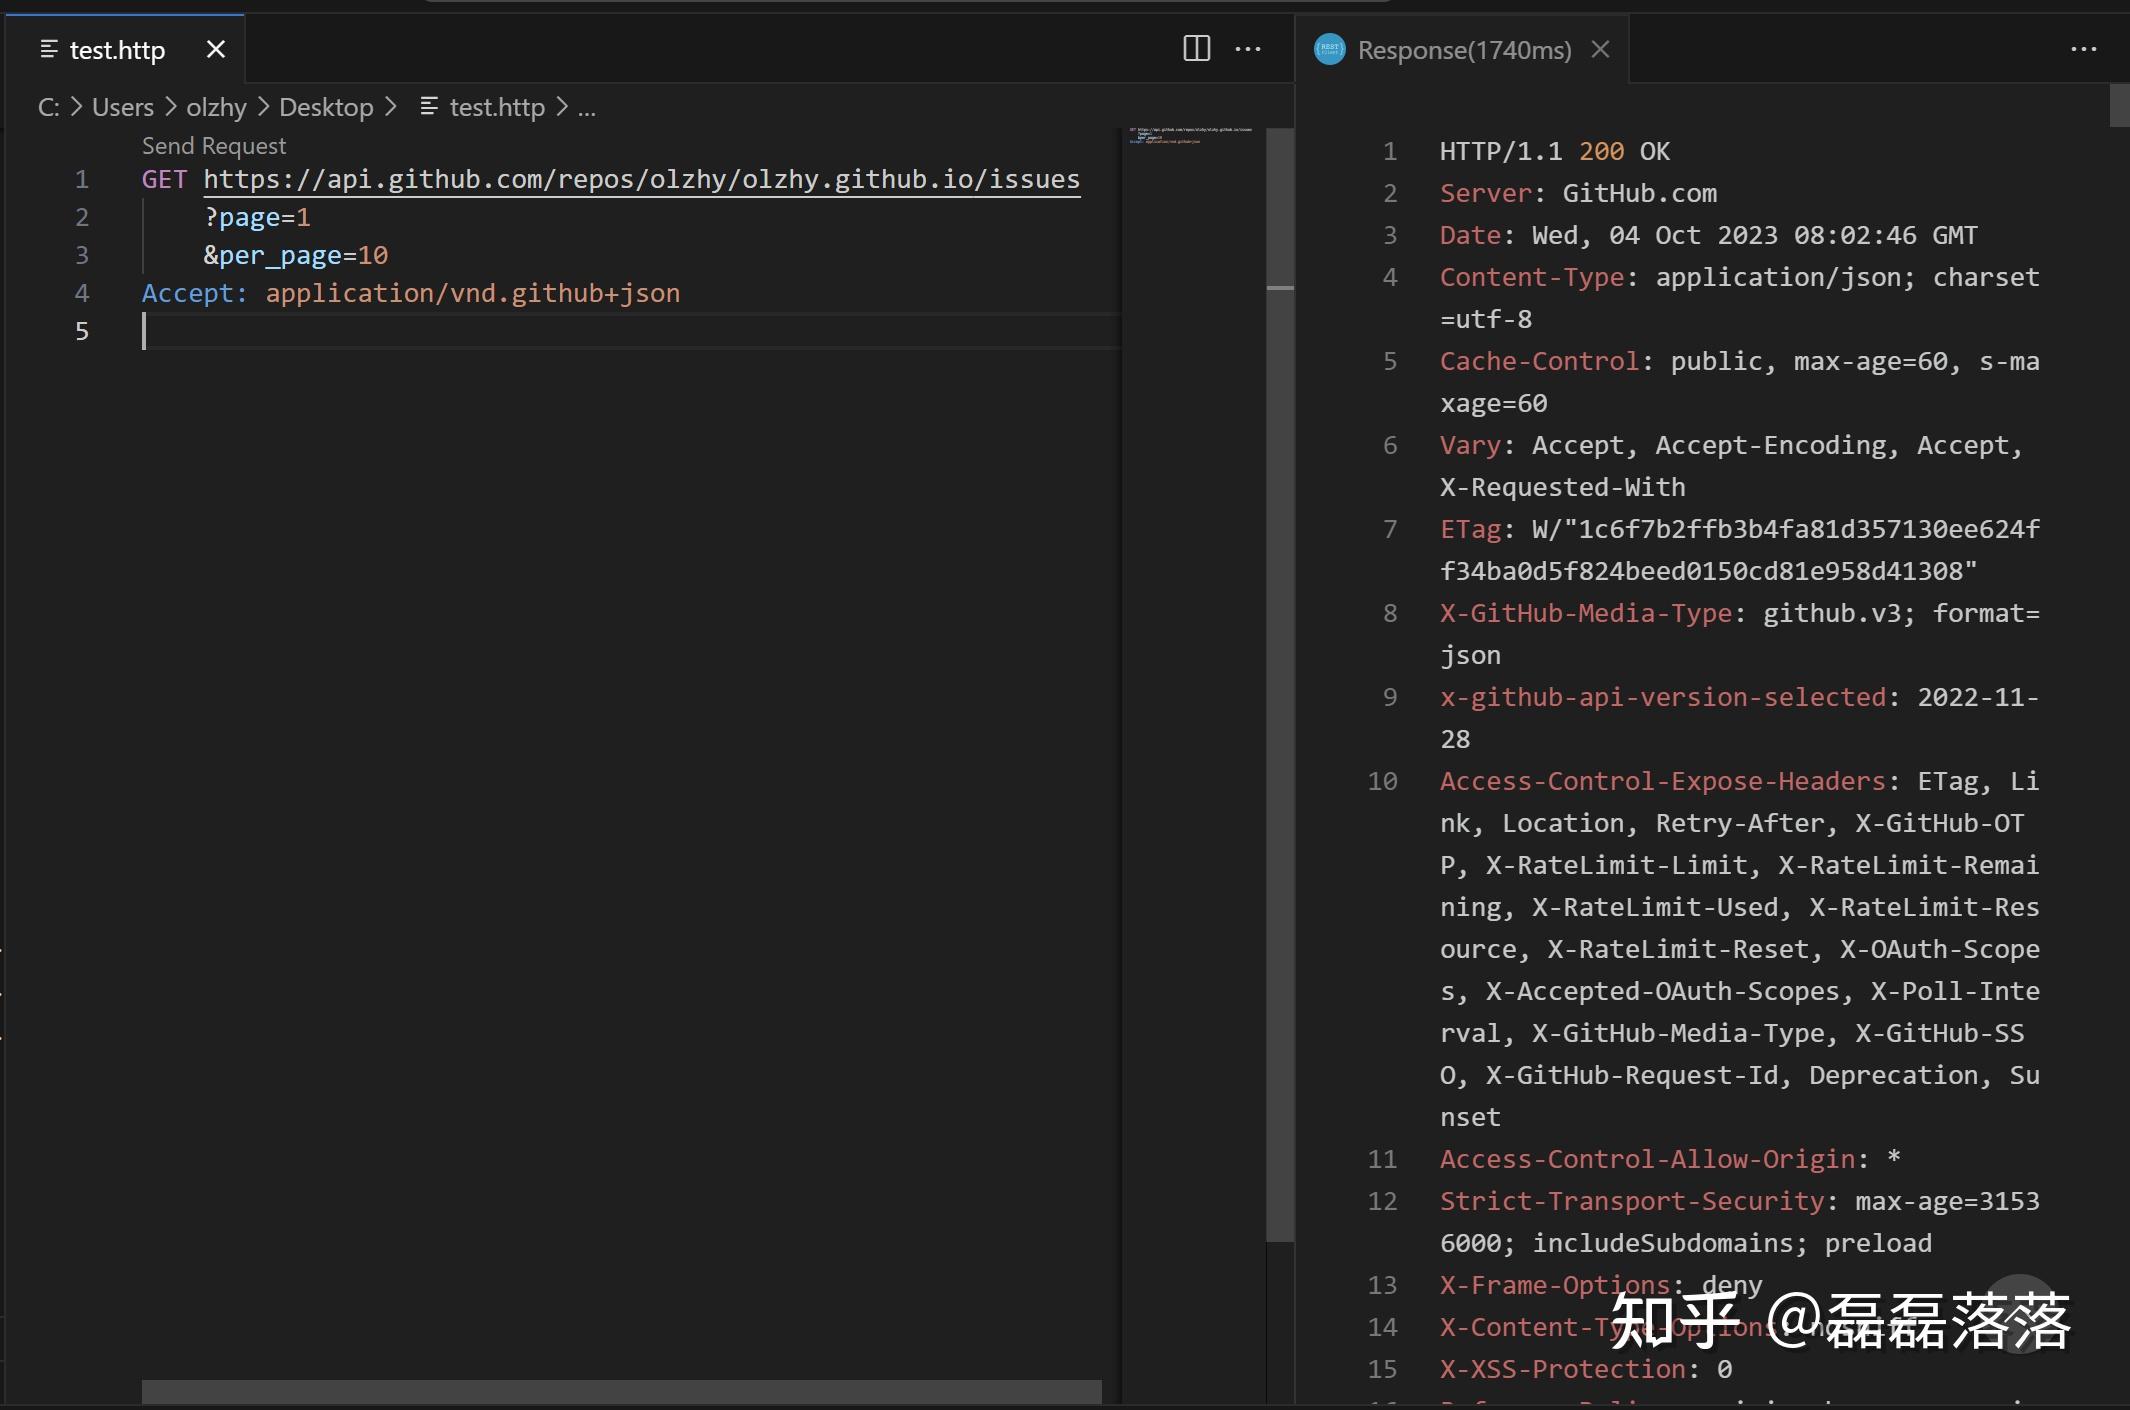The height and width of the screenshot is (1410, 2130).
Task: Place cursor on empty line 5
Action: [630, 331]
